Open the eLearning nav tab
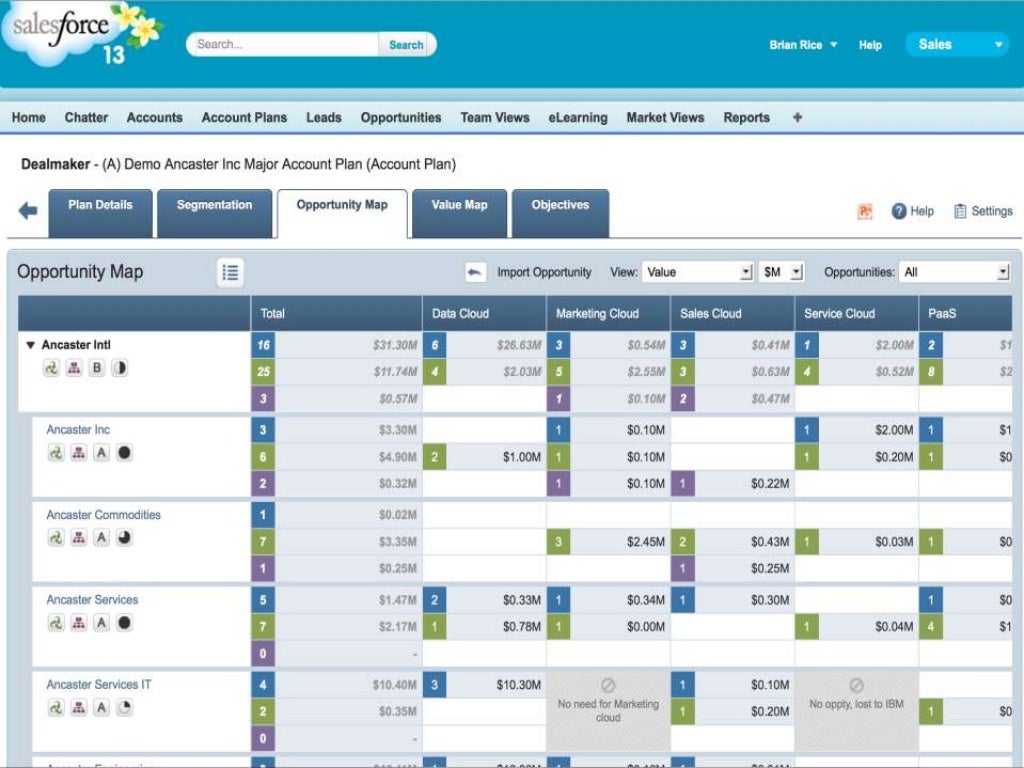Image resolution: width=1024 pixels, height=768 pixels. pyautogui.click(x=578, y=118)
